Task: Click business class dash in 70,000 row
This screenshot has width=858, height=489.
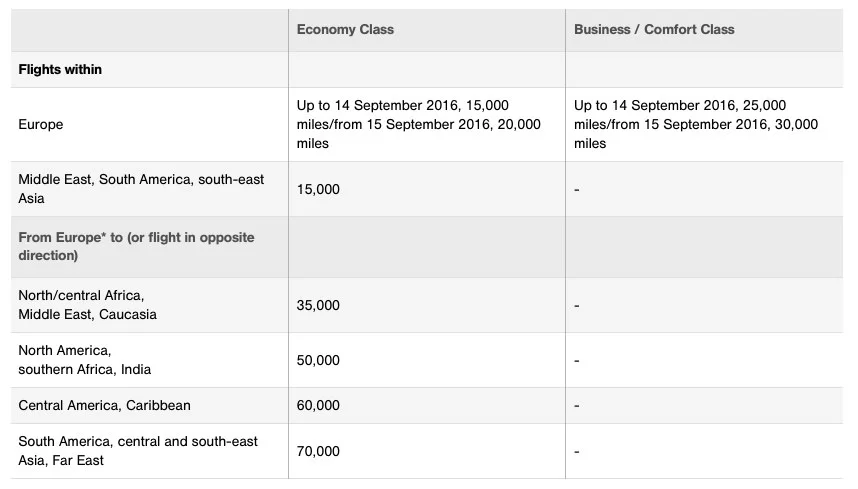Action: (577, 452)
